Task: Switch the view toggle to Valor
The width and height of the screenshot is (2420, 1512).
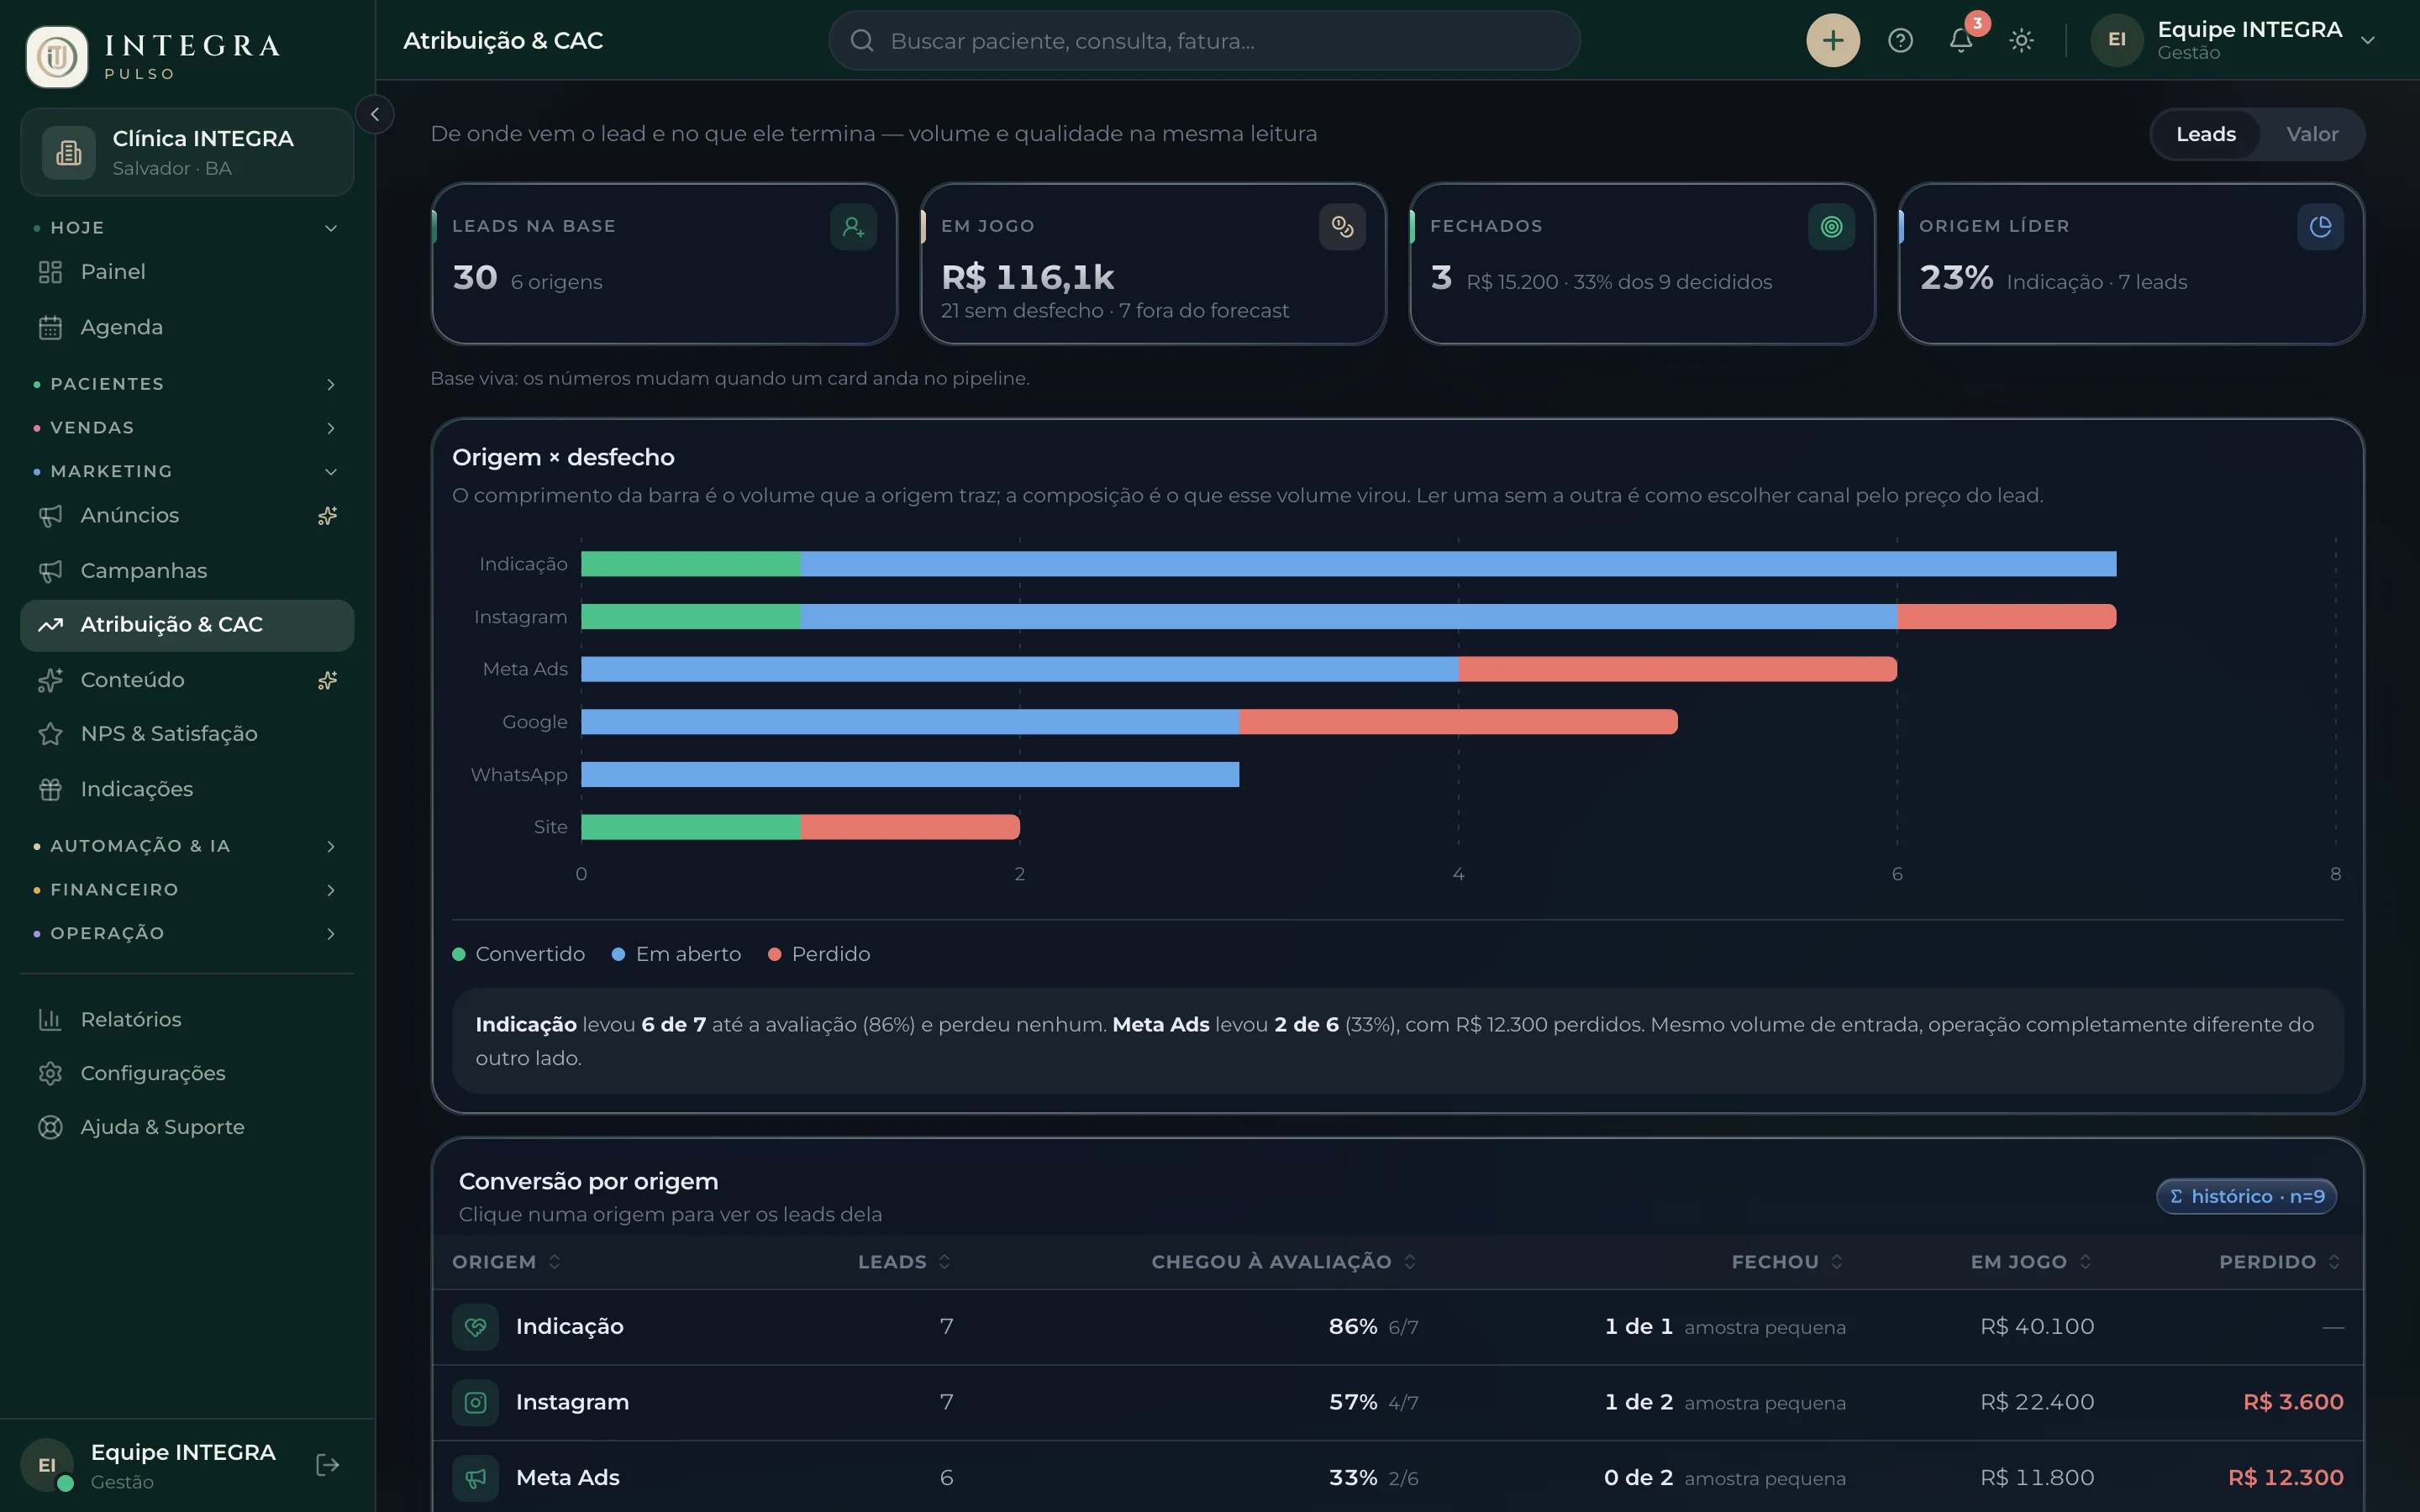Action: [2312, 134]
